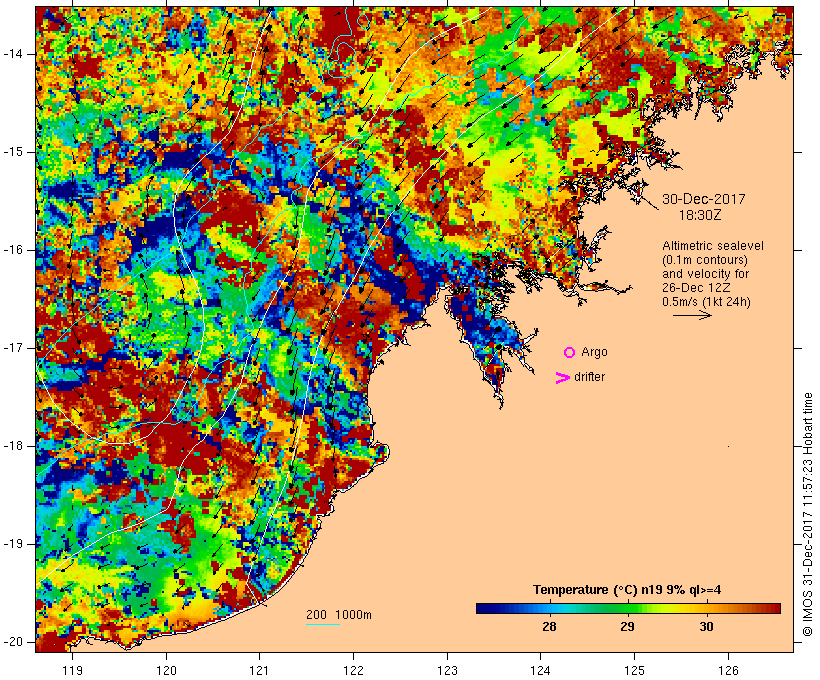820x680 pixels.
Task: Click the '30-Dec-2017' date text
Action: [x=703, y=199]
